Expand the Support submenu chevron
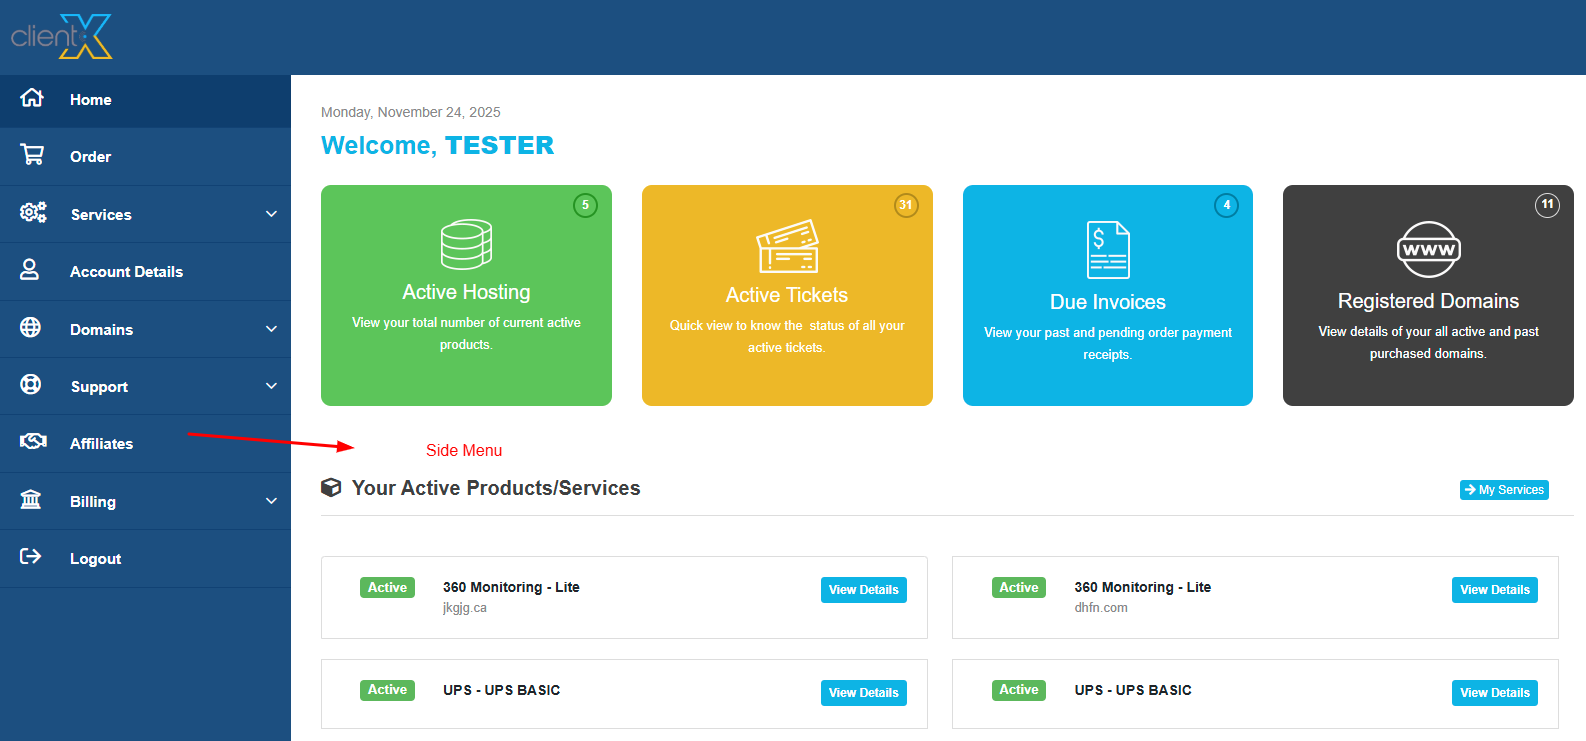Image resolution: width=1586 pixels, height=741 pixels. (x=271, y=386)
